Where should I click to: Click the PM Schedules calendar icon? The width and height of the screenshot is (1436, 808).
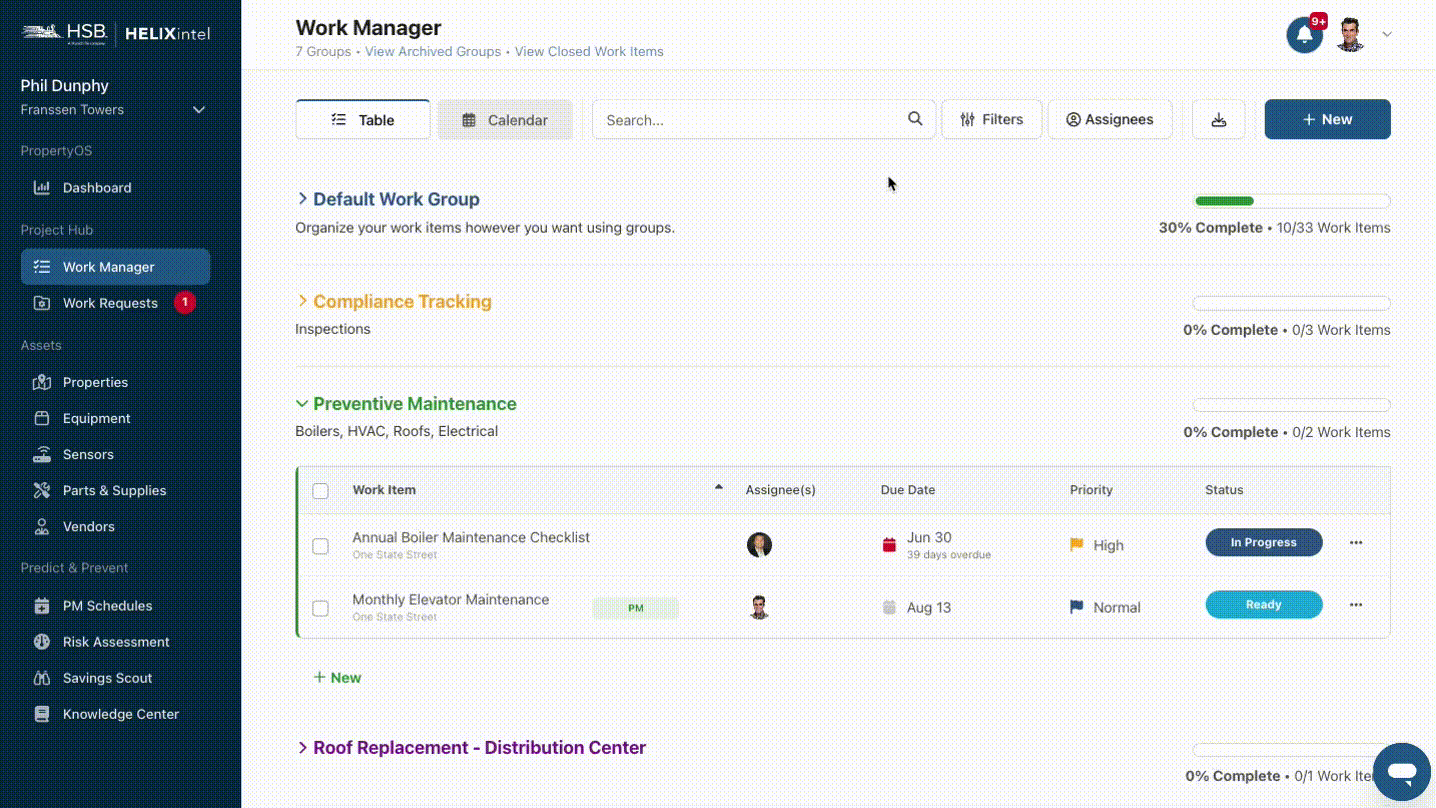click(42, 605)
